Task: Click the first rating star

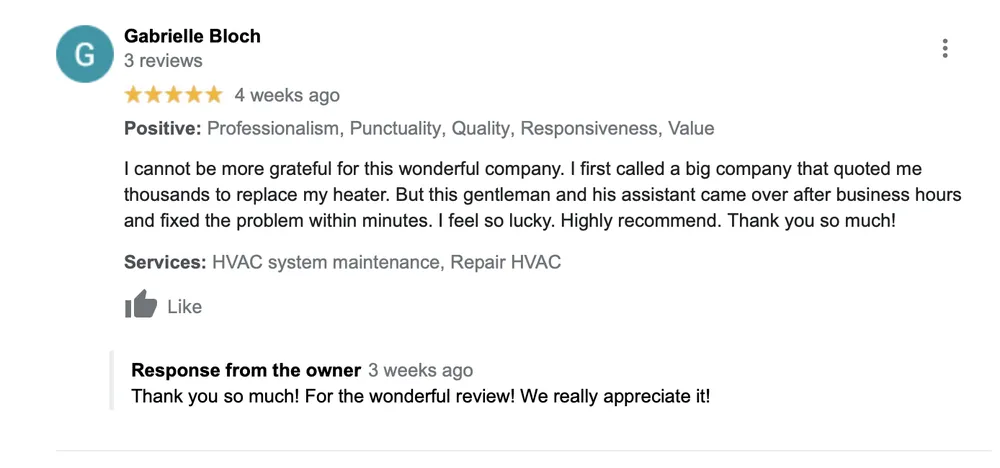Action: [x=133, y=95]
